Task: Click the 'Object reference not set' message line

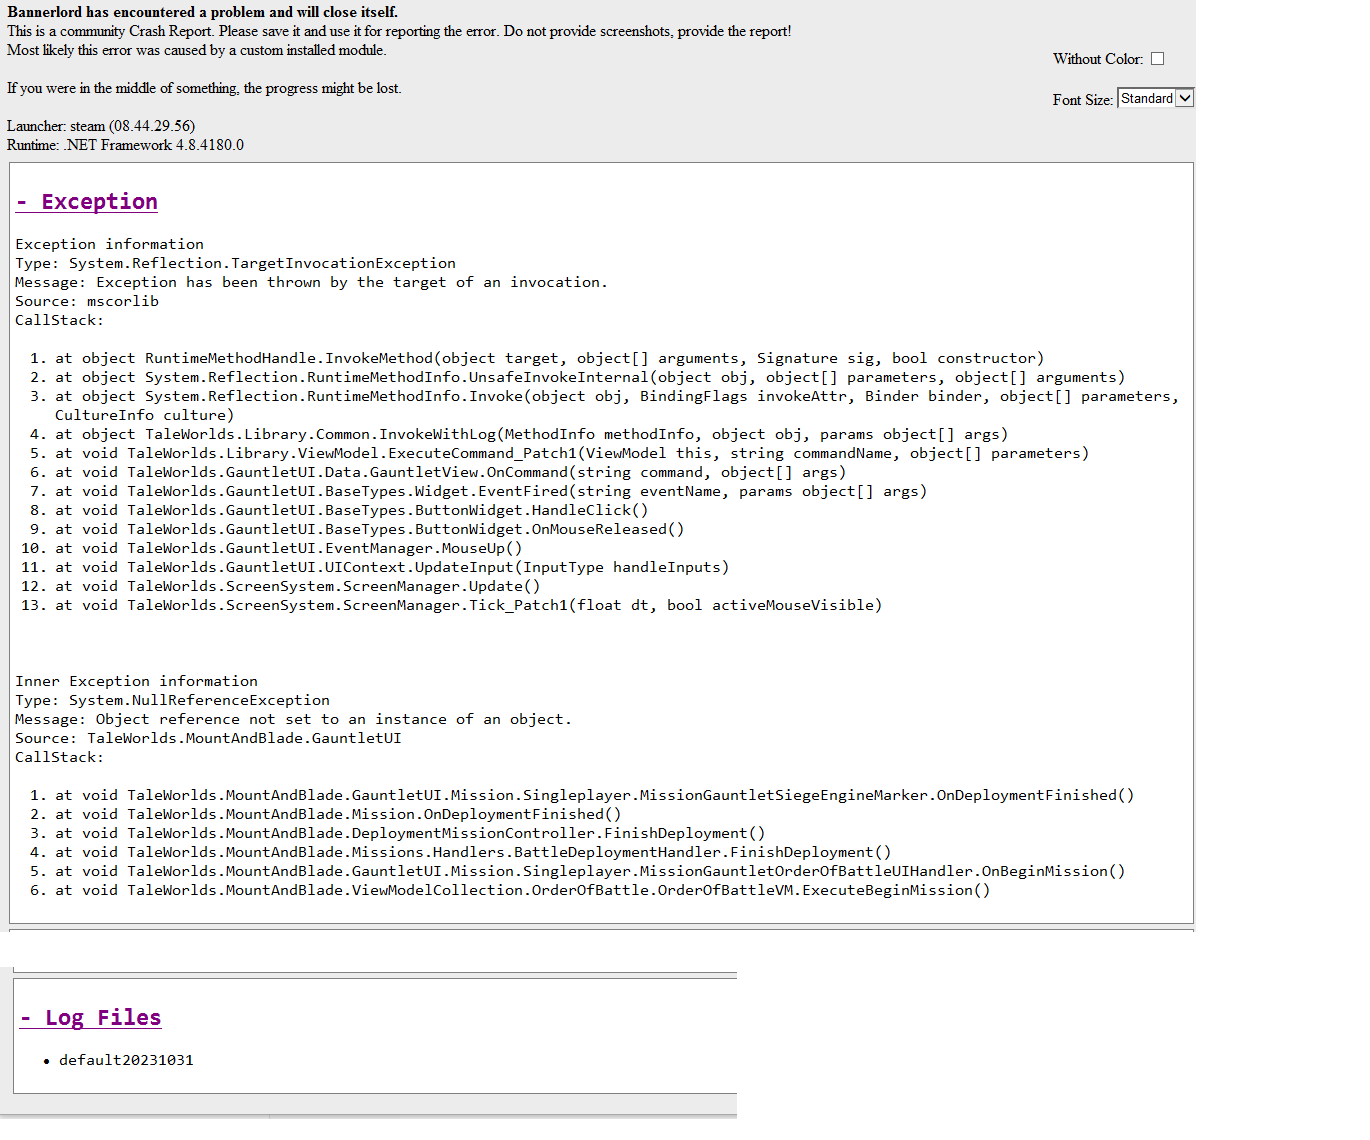Action: 293,719
